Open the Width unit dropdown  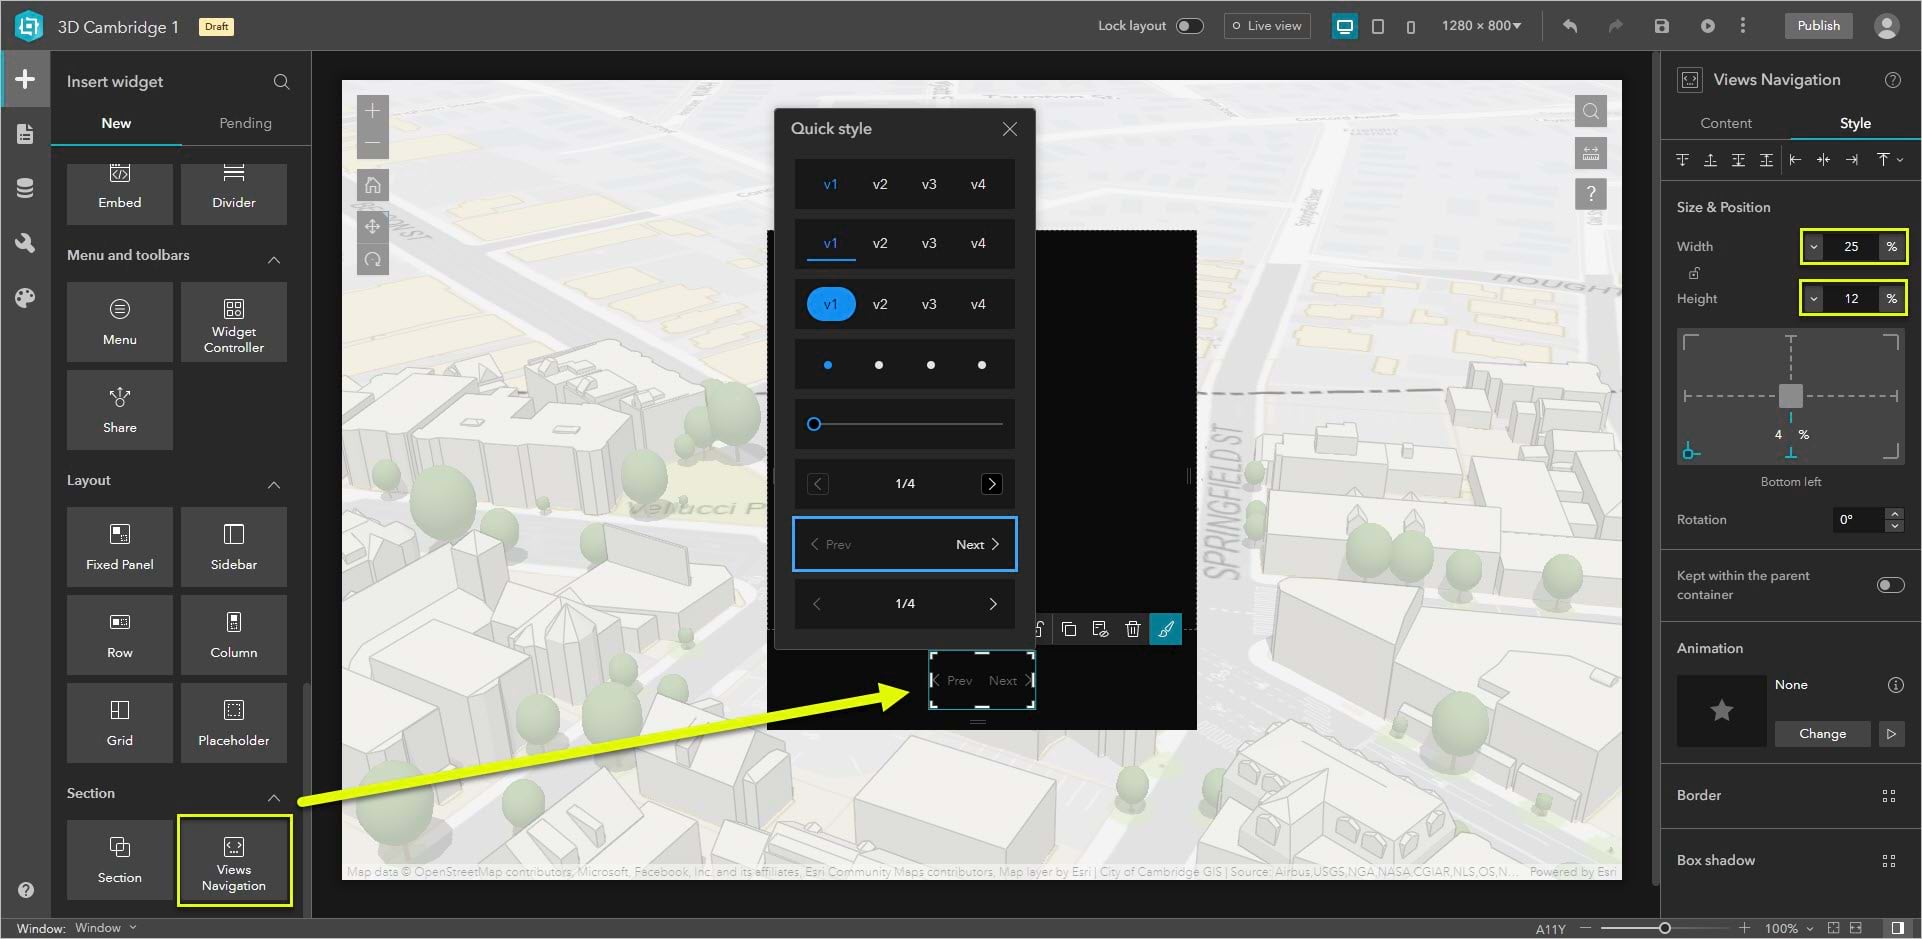(1814, 247)
